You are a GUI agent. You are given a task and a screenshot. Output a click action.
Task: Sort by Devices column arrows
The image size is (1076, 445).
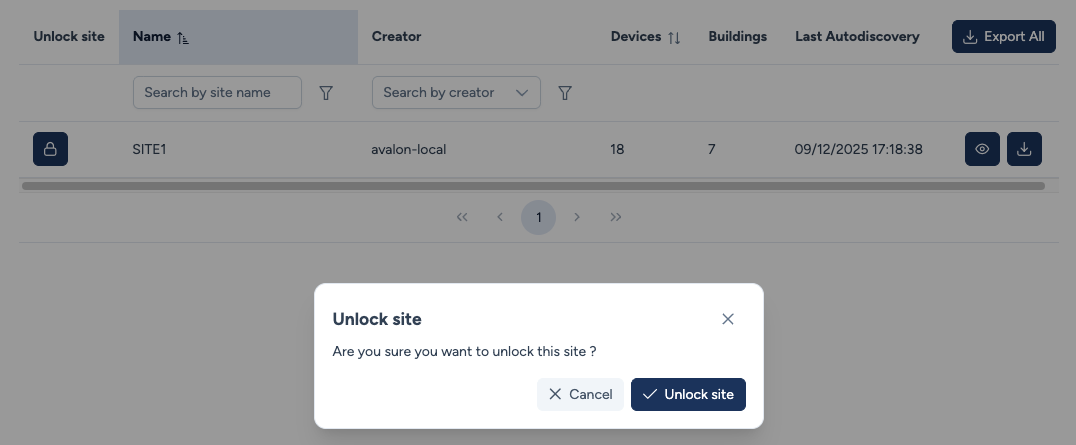[674, 37]
